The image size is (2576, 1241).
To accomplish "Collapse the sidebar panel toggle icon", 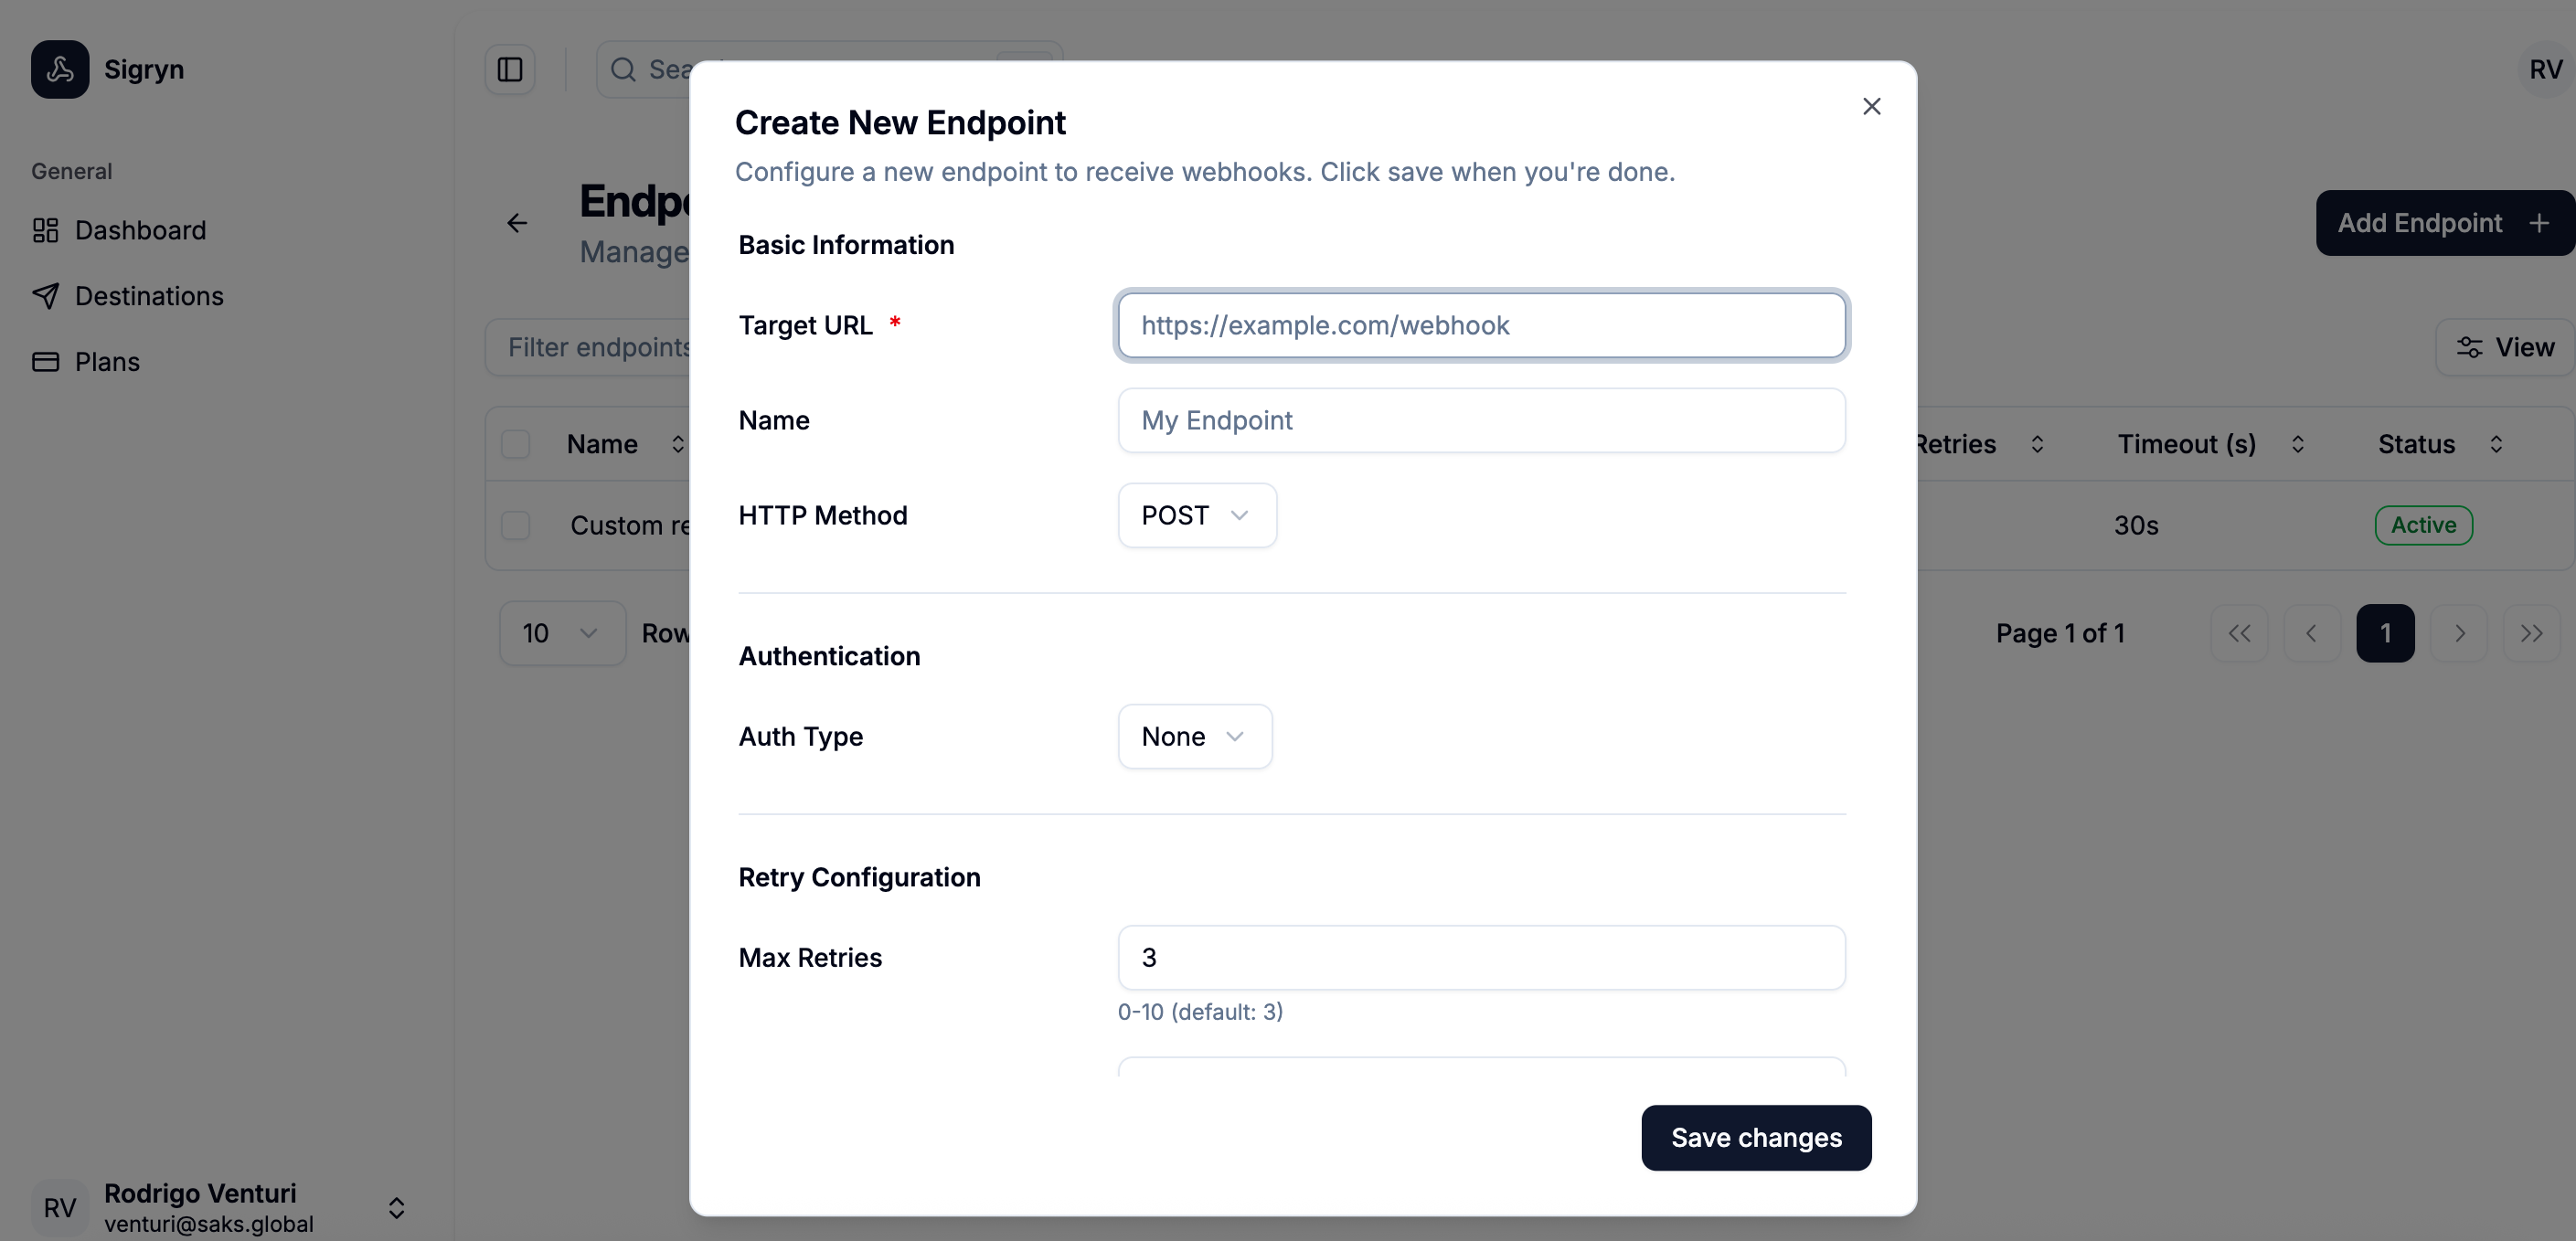I will 510,69.
